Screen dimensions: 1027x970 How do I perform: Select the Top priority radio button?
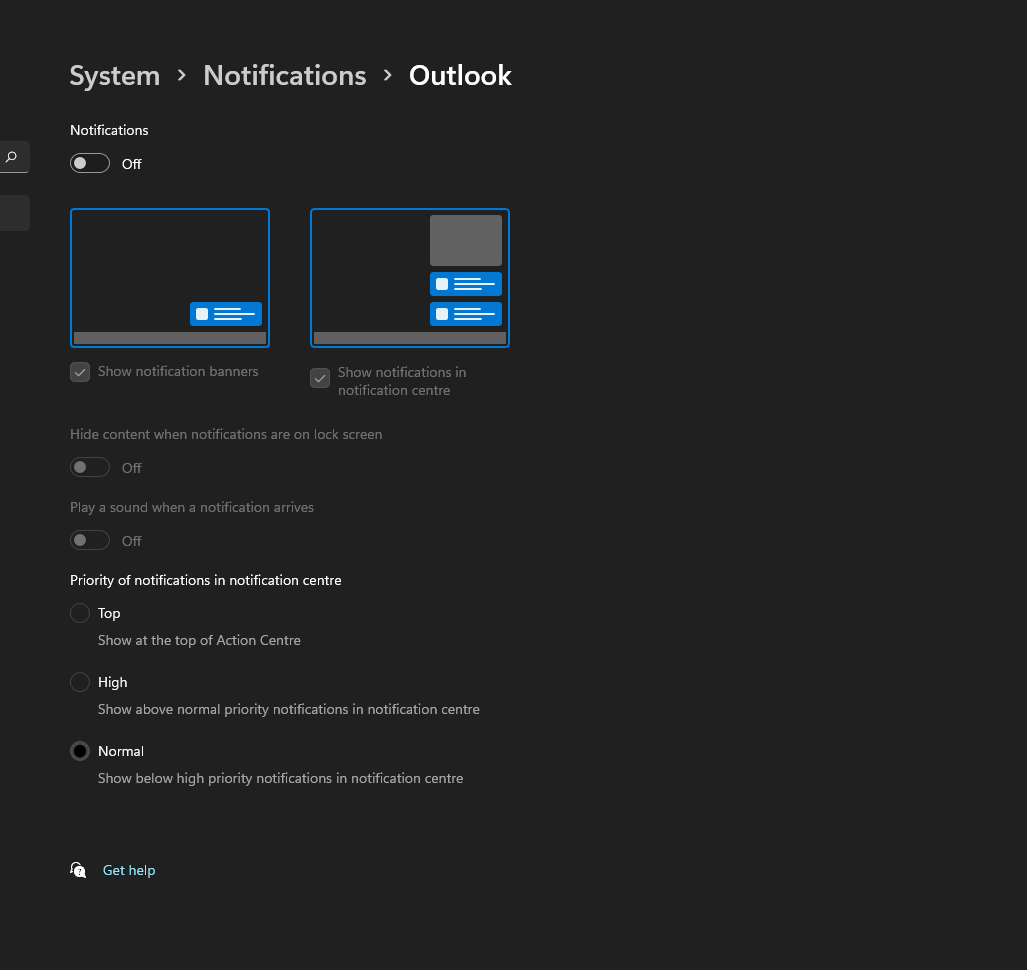point(80,613)
